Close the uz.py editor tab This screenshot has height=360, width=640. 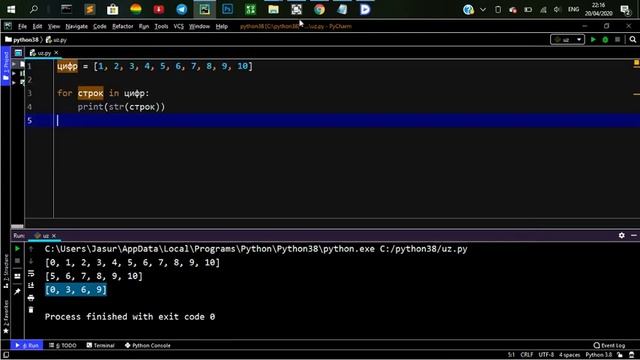click(56, 53)
